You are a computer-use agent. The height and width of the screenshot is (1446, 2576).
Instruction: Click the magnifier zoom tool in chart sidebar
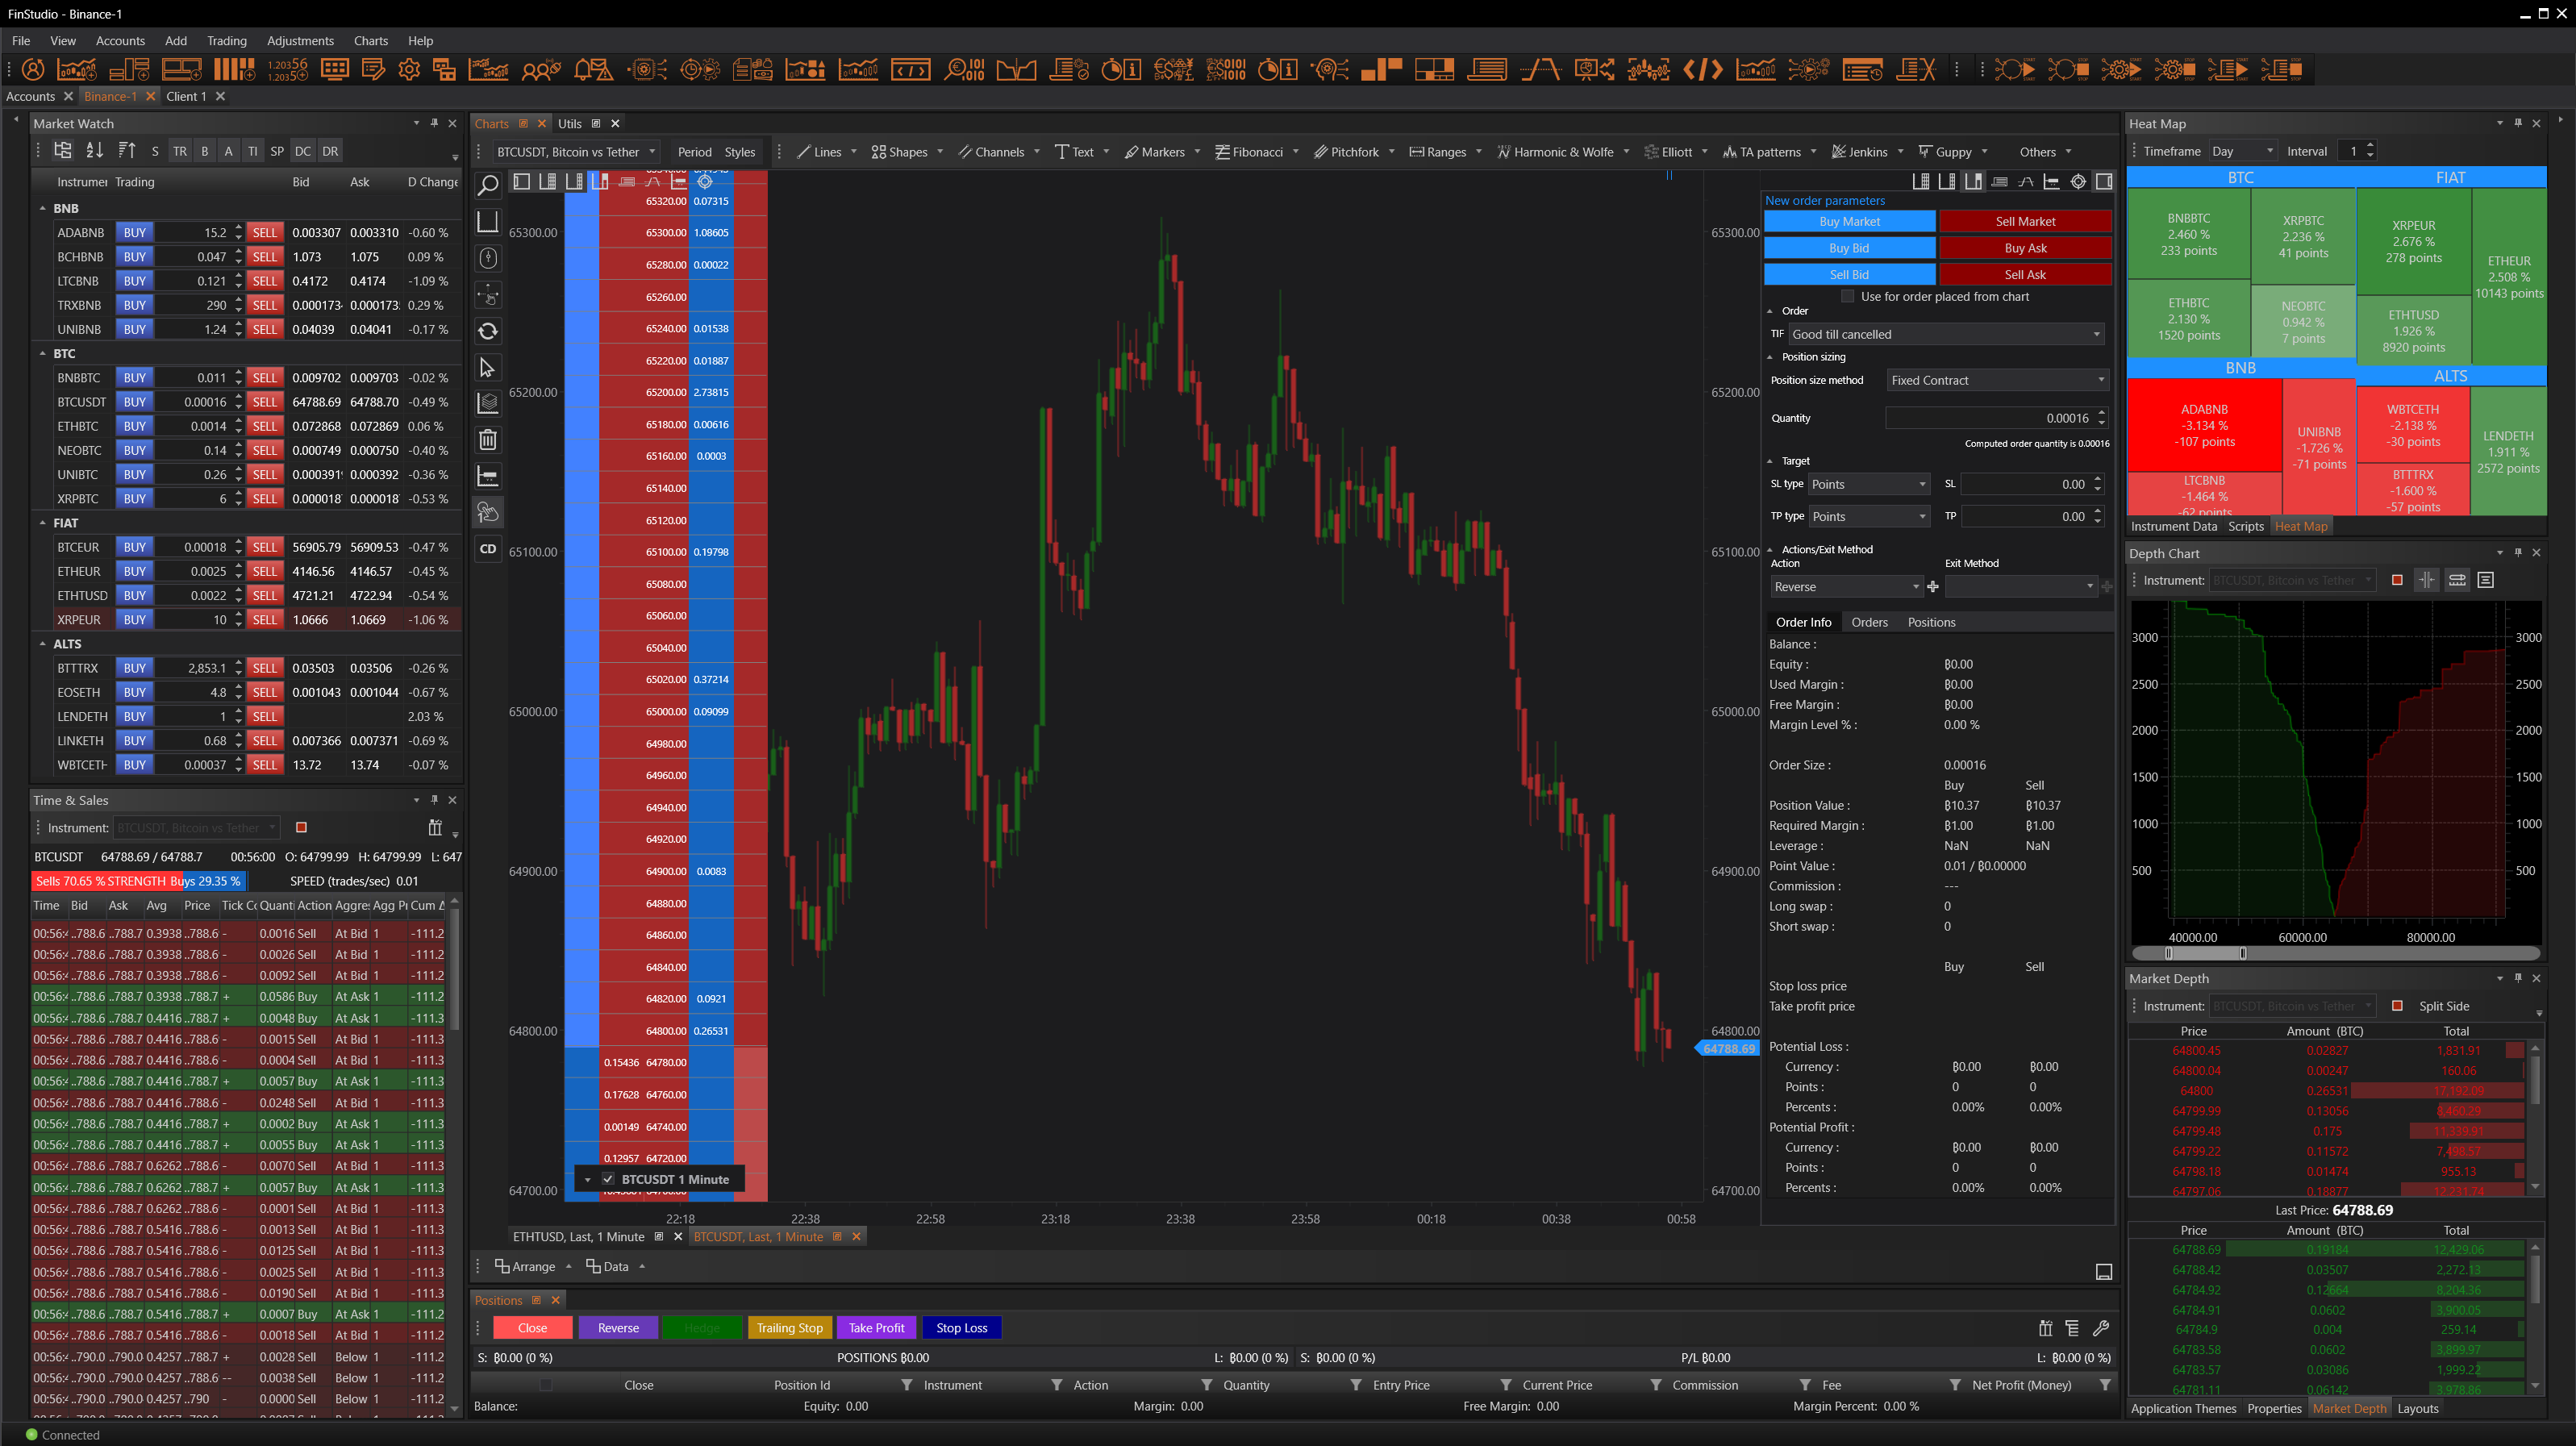click(488, 185)
